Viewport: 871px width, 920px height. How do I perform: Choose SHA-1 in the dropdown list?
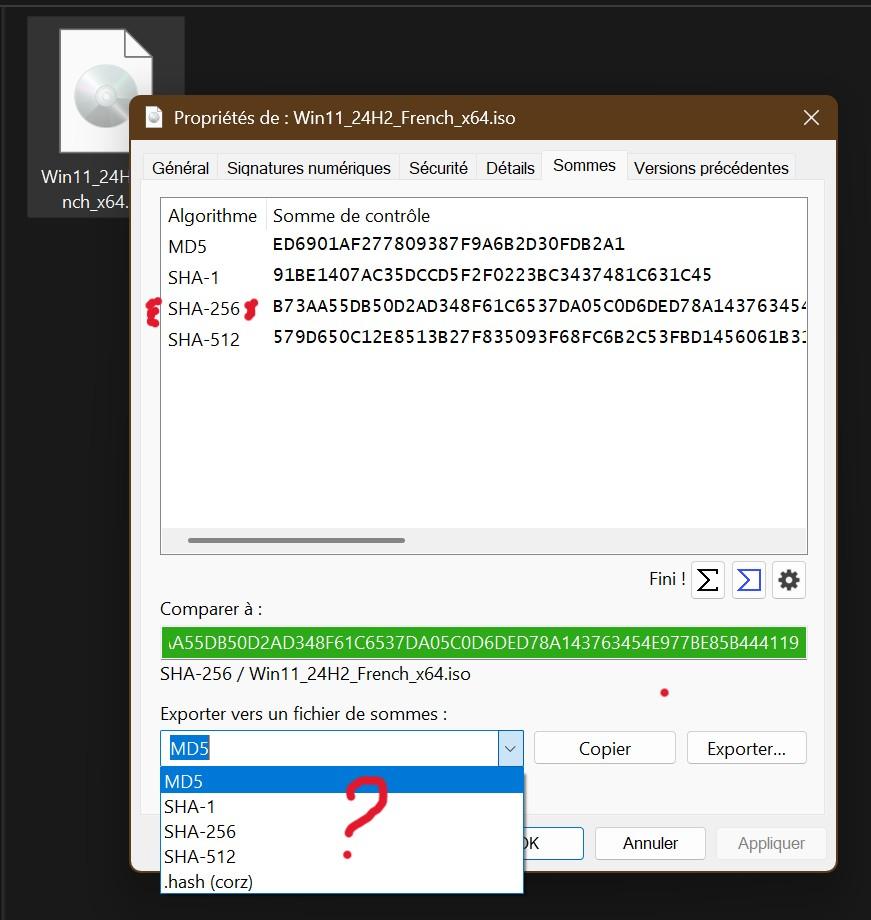coord(342,806)
